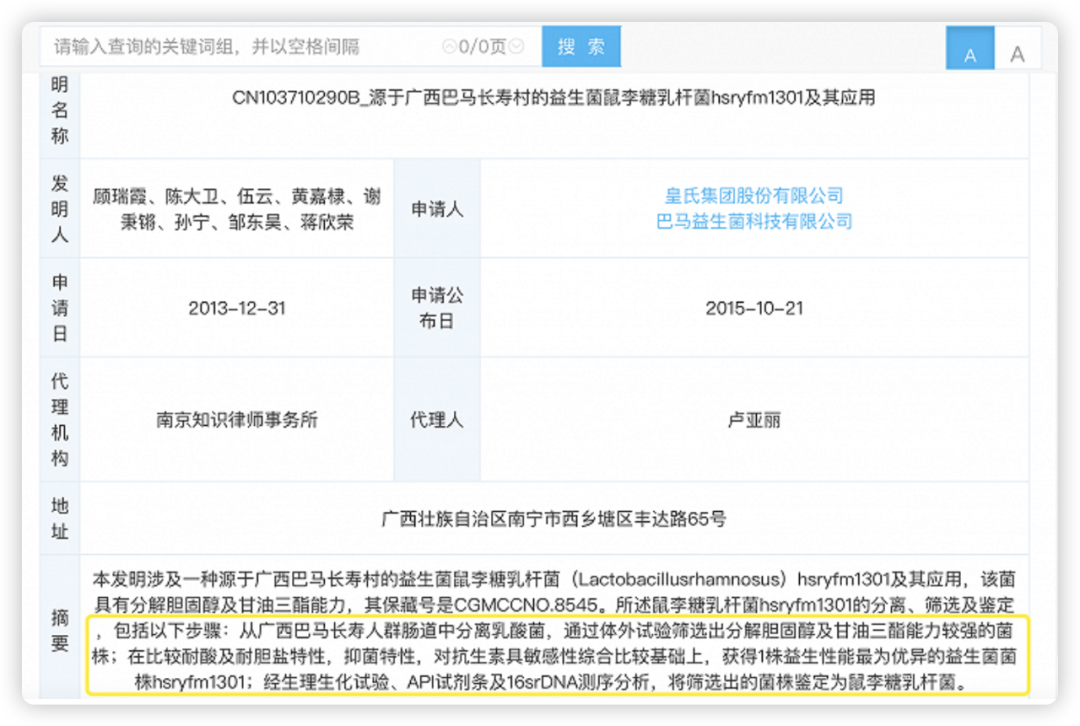Image resolution: width=1080 pixels, height=726 pixels.
Task: Click the 申请日 row label
Action: point(60,308)
